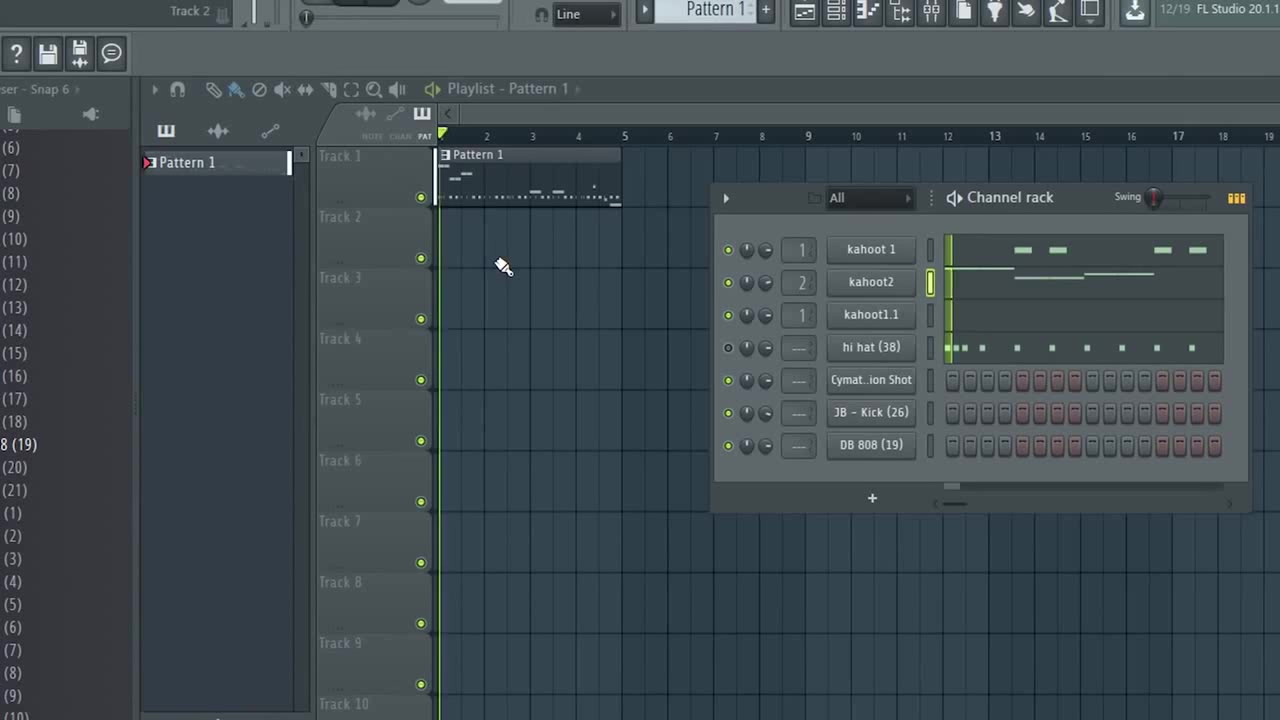Select the Delete tool in Playlist
1280x720 pixels.
coord(259,89)
